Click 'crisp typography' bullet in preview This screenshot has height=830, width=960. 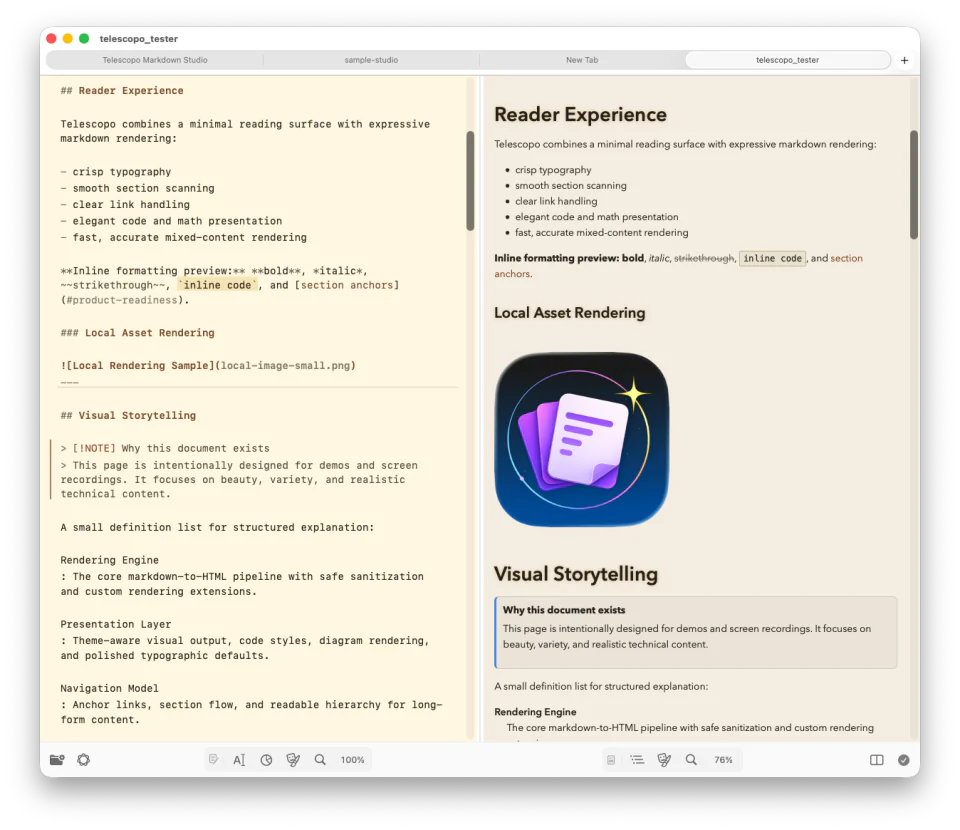pos(553,170)
